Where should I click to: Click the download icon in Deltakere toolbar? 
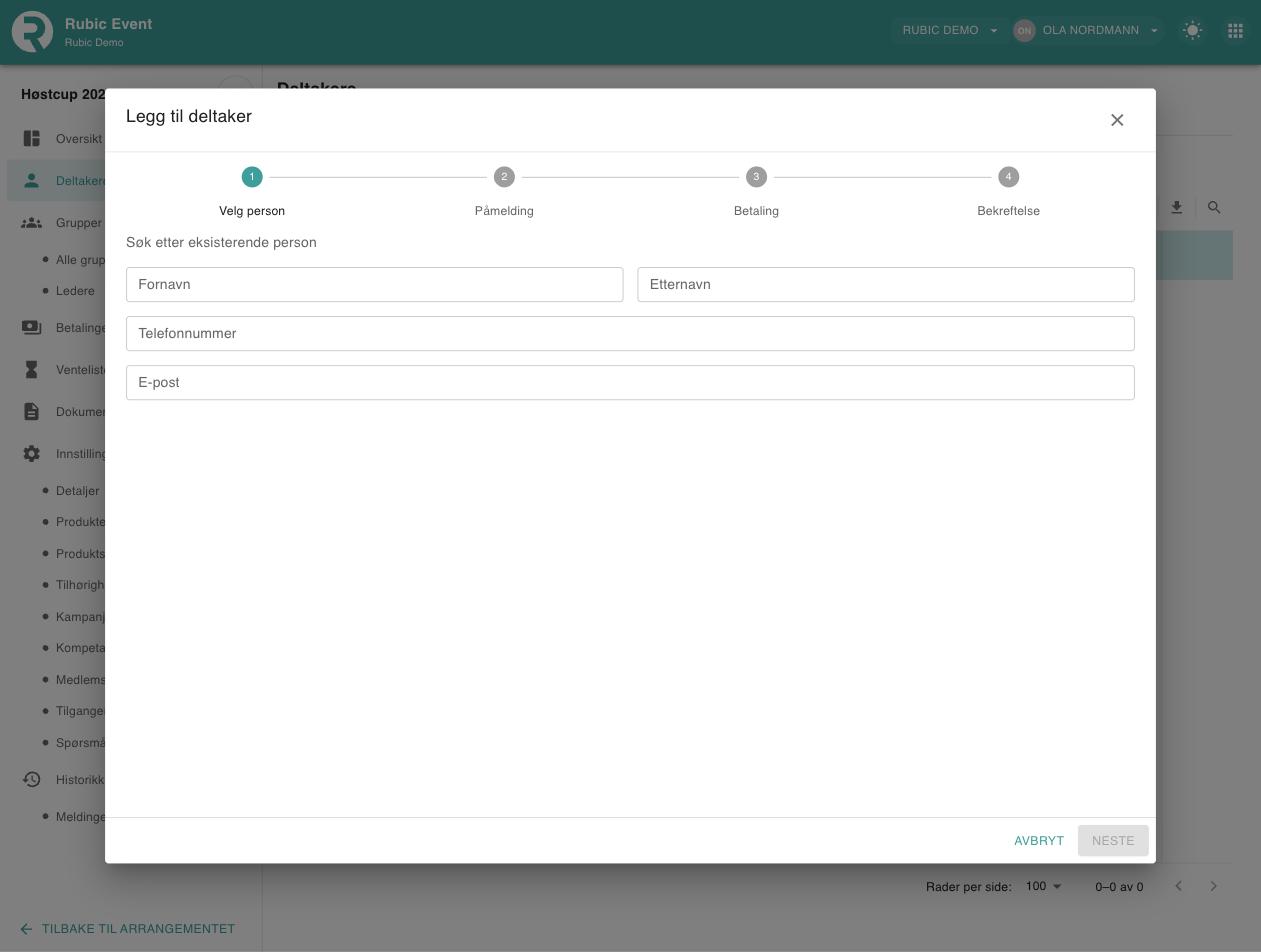(x=1177, y=207)
